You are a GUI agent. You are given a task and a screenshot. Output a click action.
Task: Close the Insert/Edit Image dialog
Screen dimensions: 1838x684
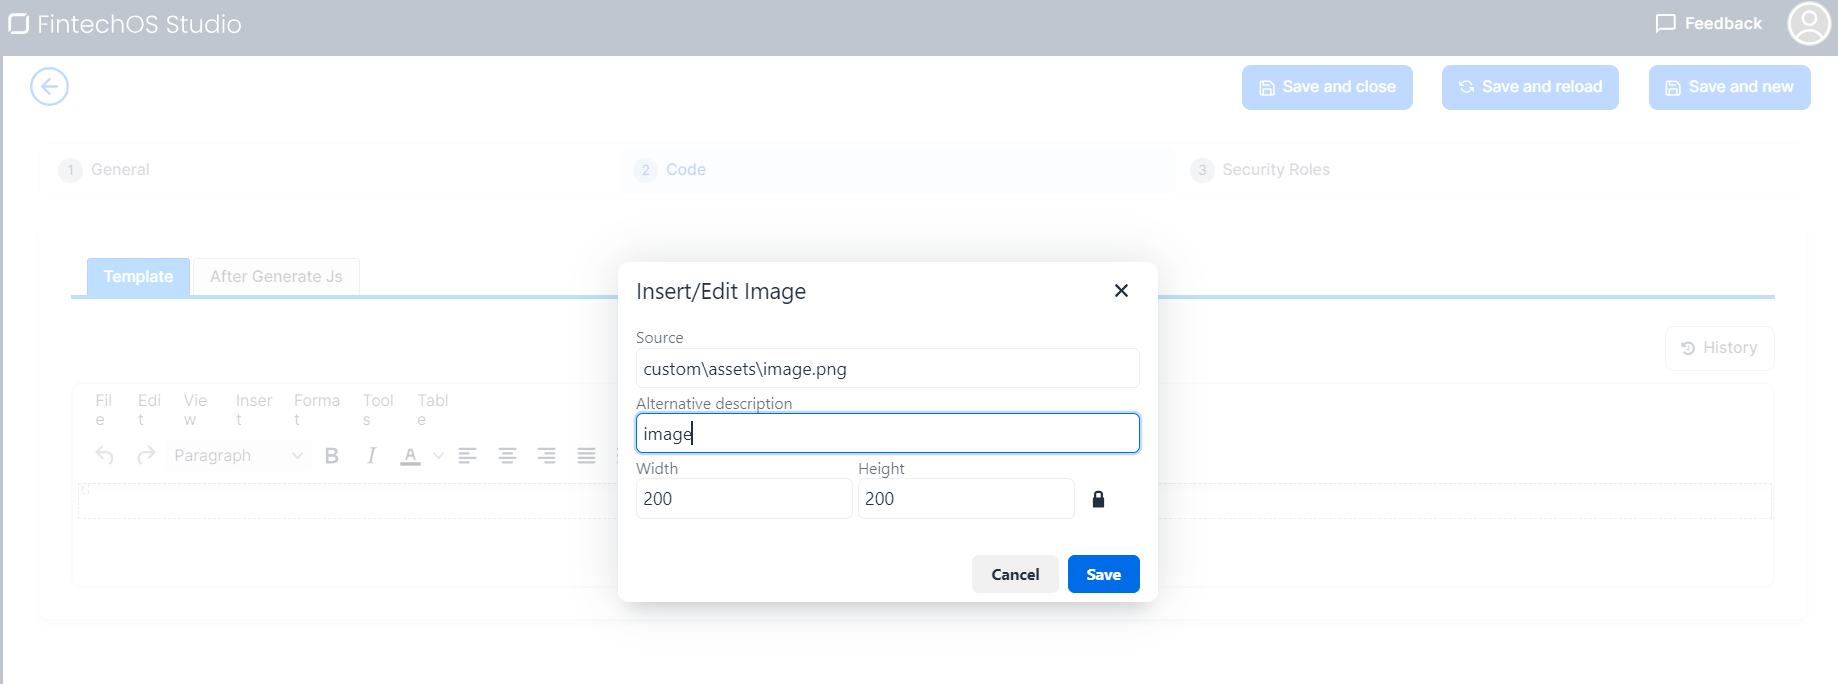[x=1121, y=290]
